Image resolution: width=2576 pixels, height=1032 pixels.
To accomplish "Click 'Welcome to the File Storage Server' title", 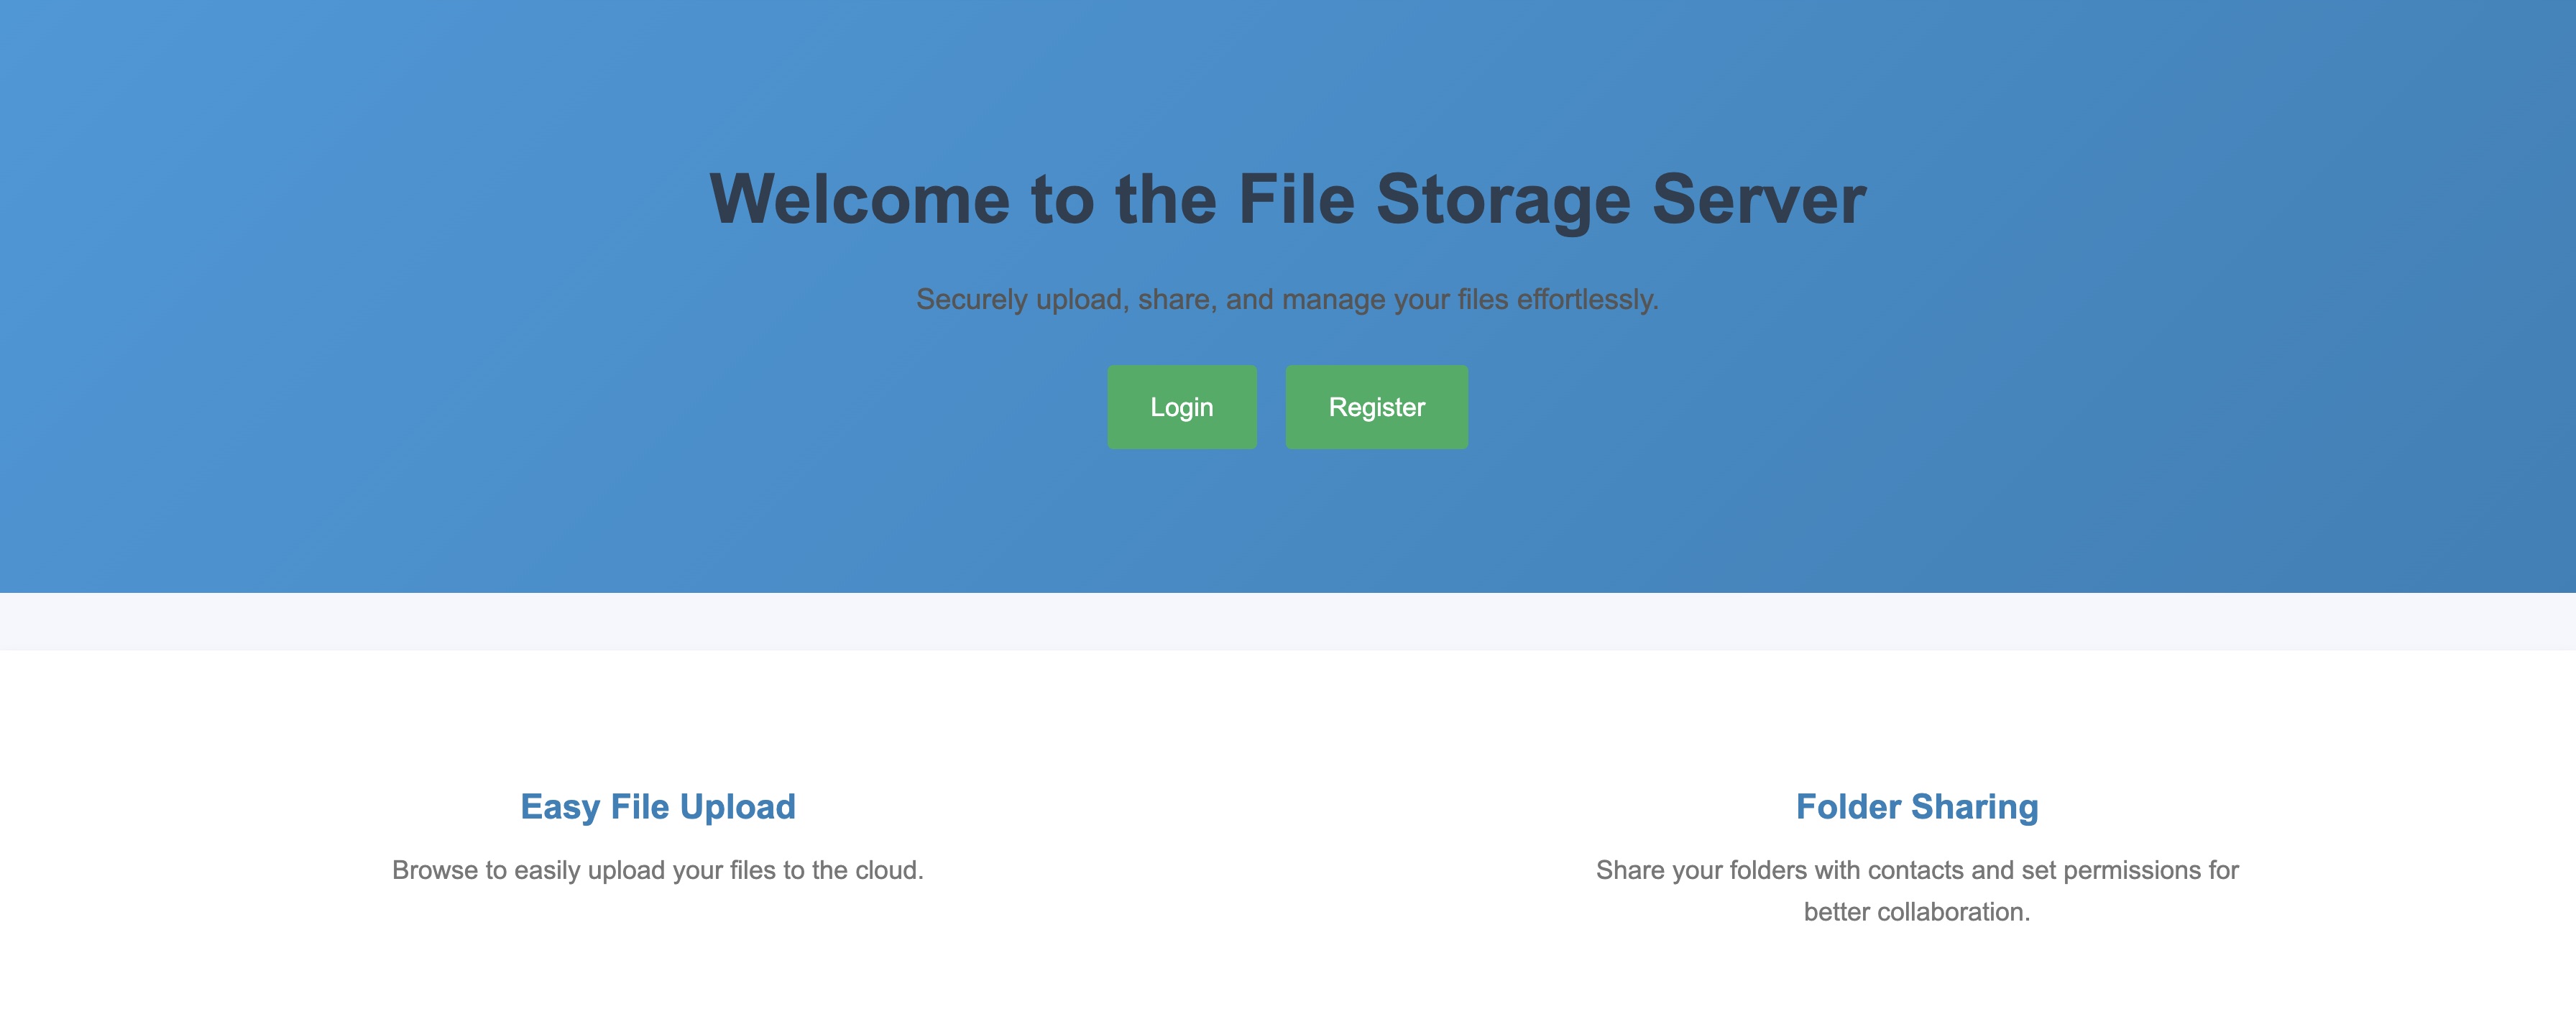I will pyautogui.click(x=1288, y=200).
